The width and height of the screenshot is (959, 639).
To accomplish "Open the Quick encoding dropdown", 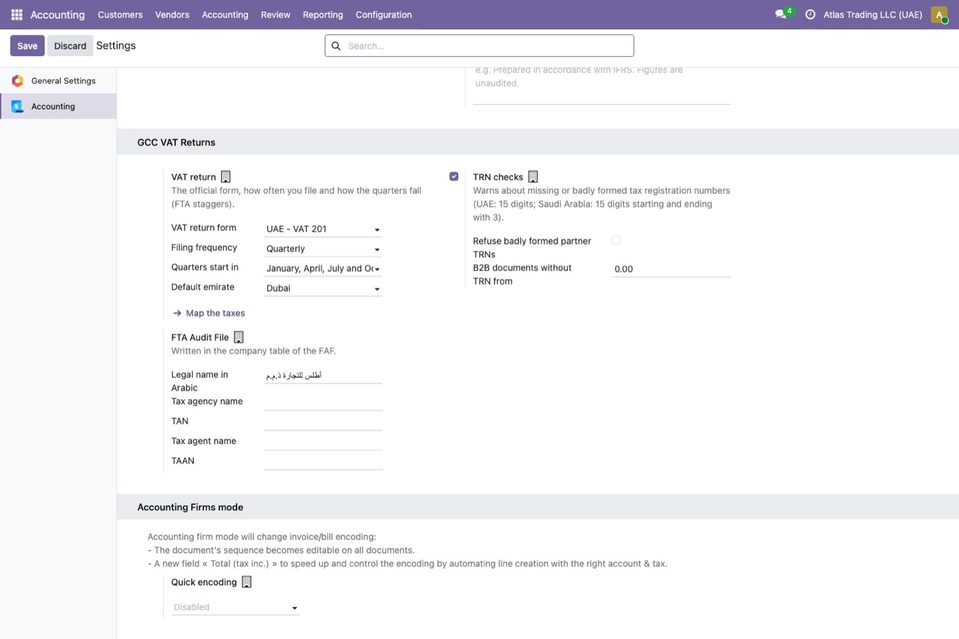I will 235,607.
